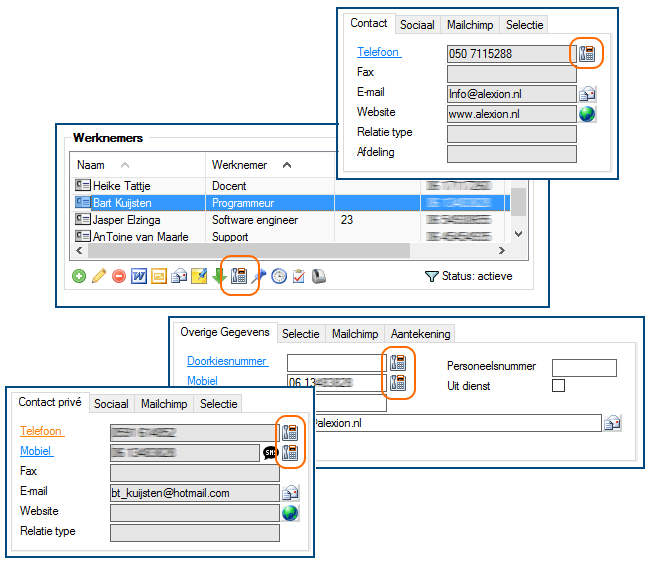
Task: Switch to Mailchimp tab in Contact window
Action: [x=470, y=25]
